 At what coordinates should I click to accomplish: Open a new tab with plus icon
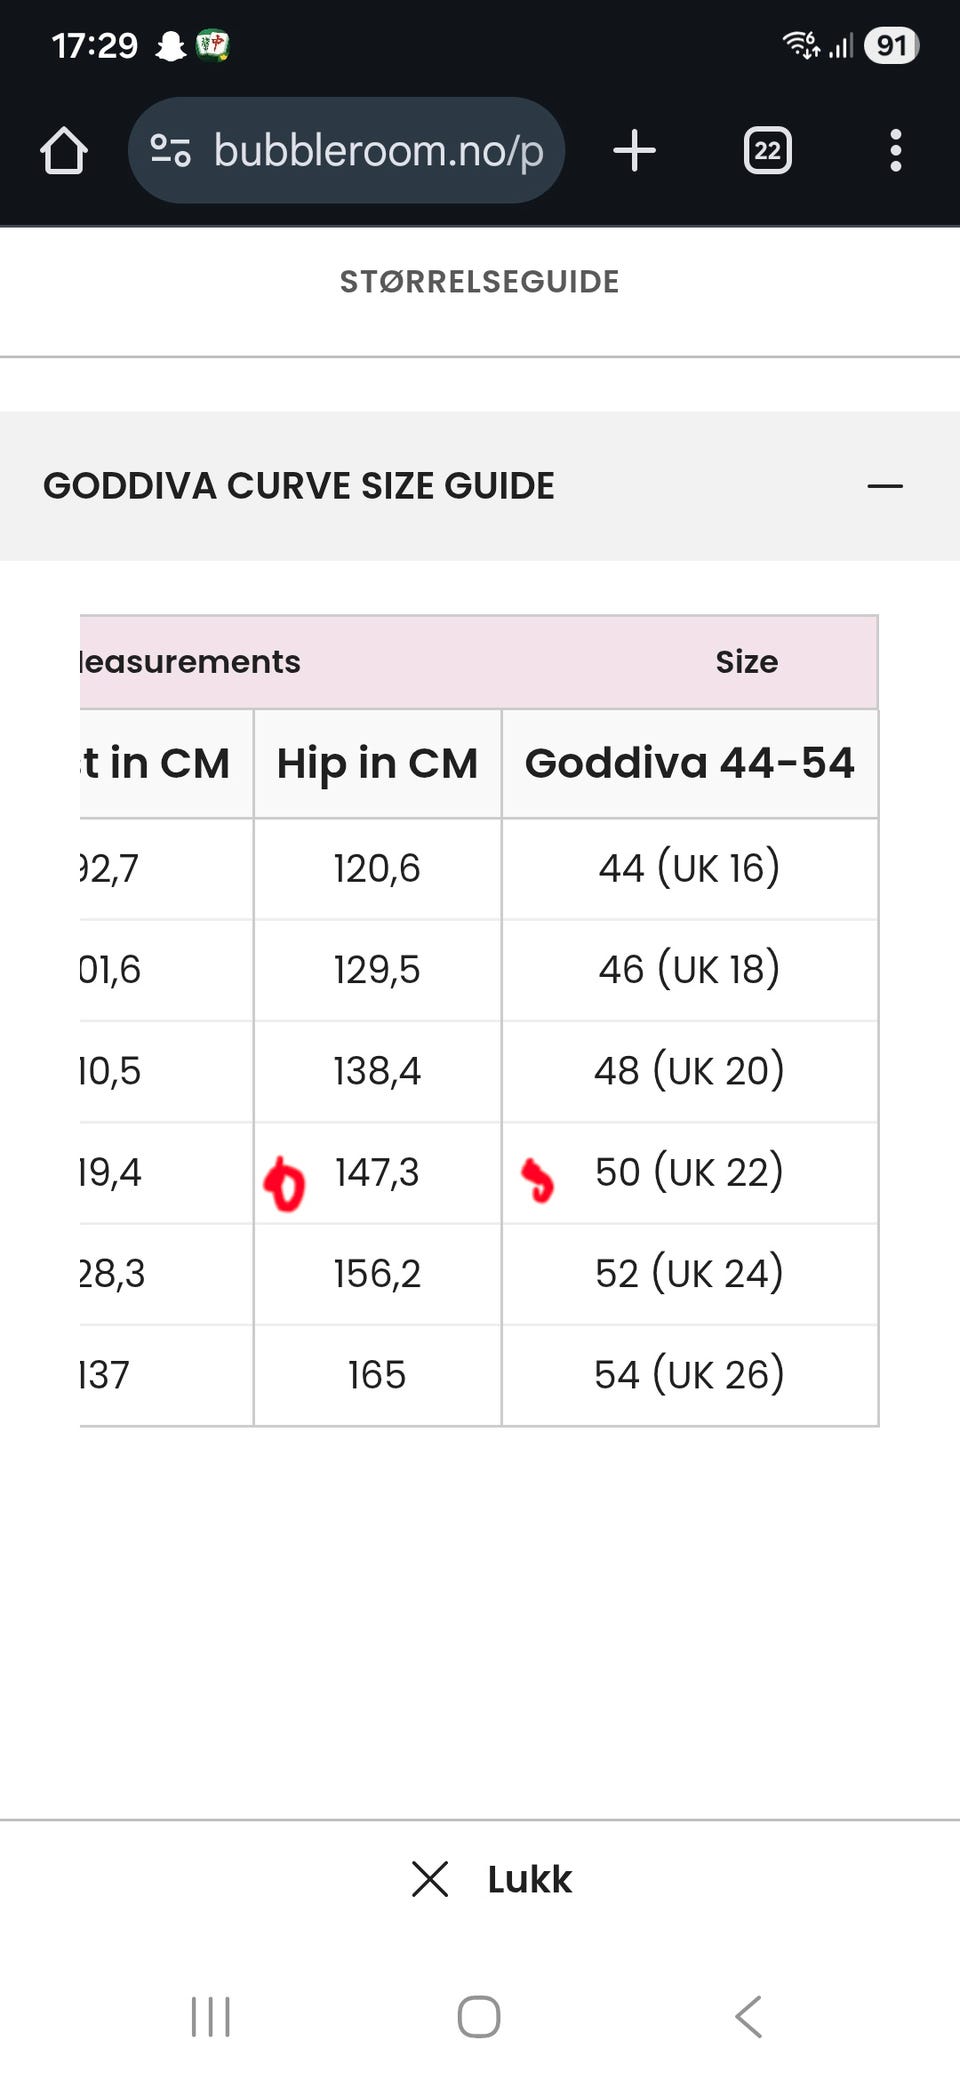634,151
